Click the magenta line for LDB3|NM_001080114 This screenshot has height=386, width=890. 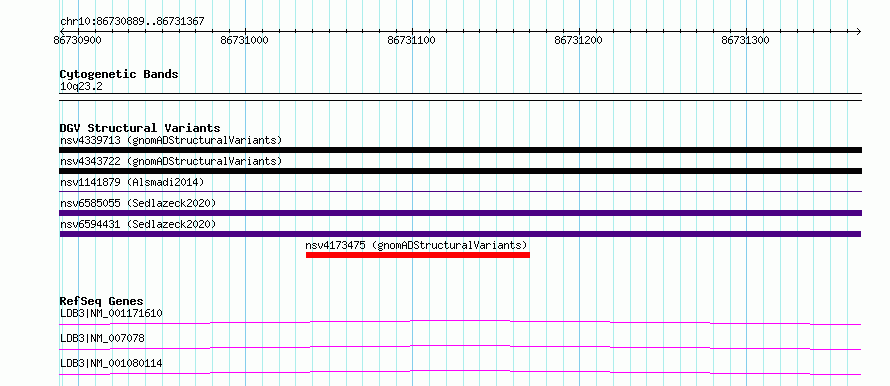(x=460, y=372)
